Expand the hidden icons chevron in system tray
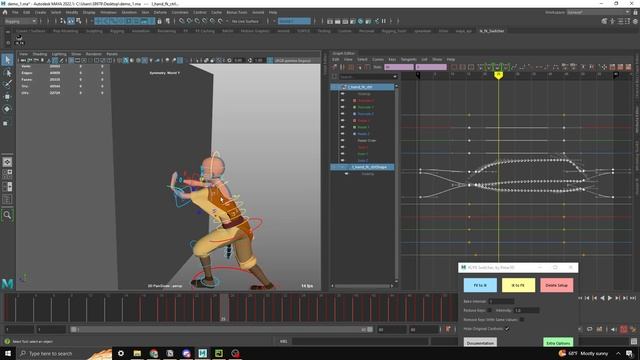This screenshot has height=360, width=640. click(618, 353)
